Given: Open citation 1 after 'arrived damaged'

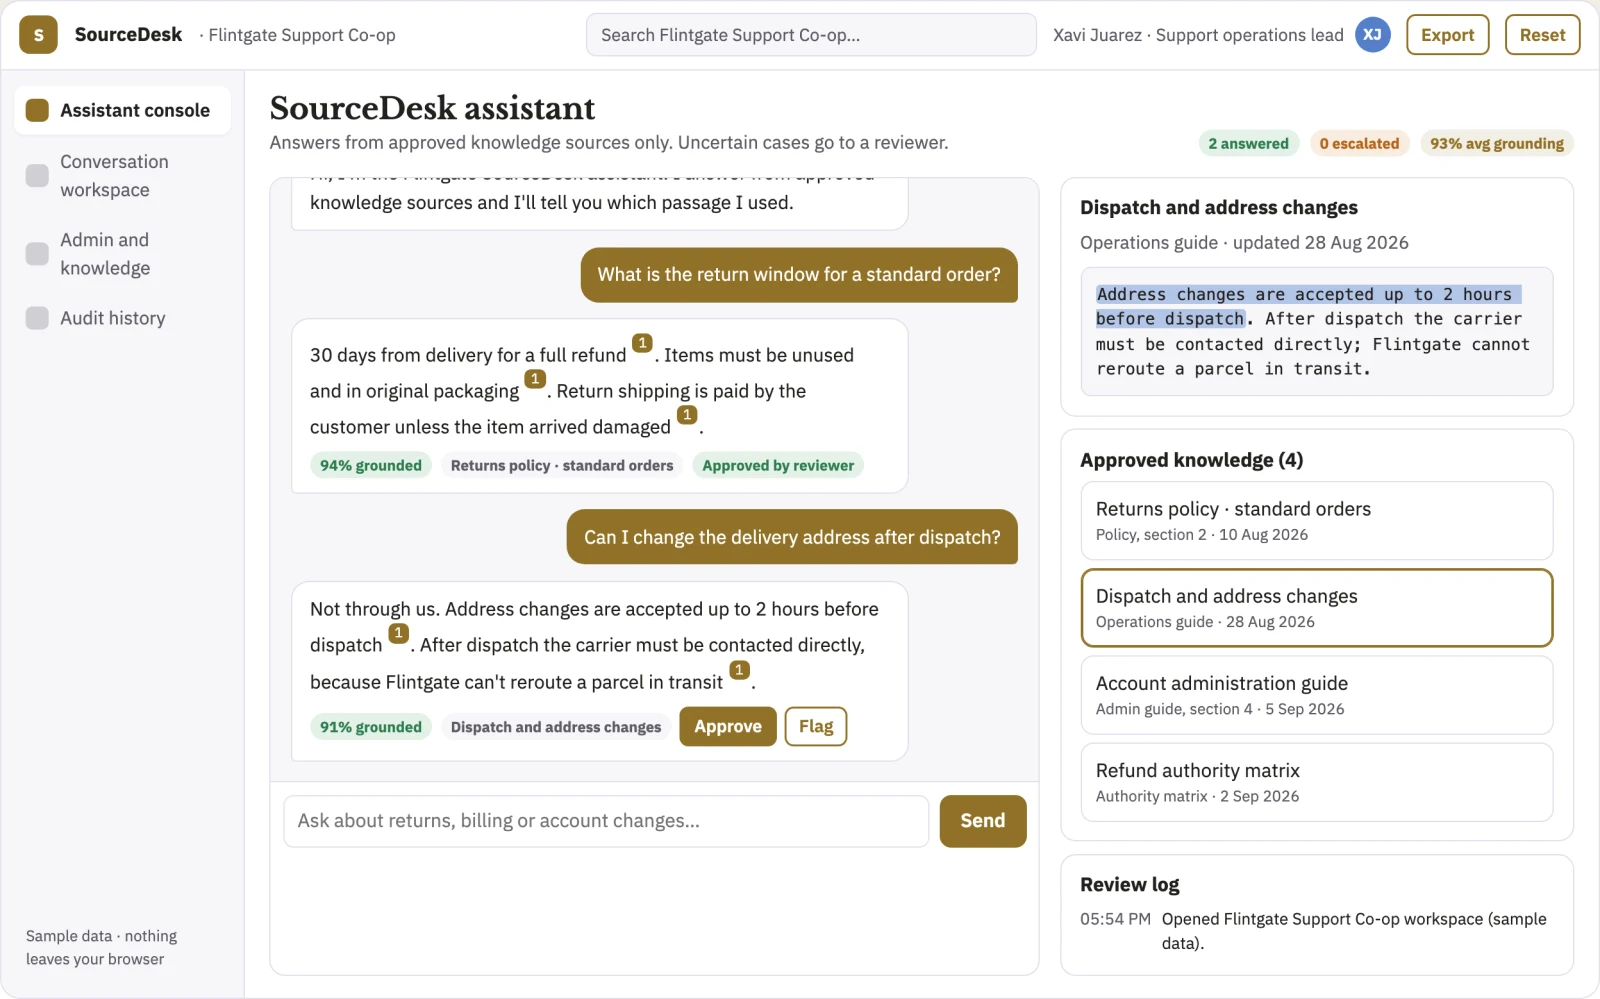Looking at the screenshot, I should point(687,415).
